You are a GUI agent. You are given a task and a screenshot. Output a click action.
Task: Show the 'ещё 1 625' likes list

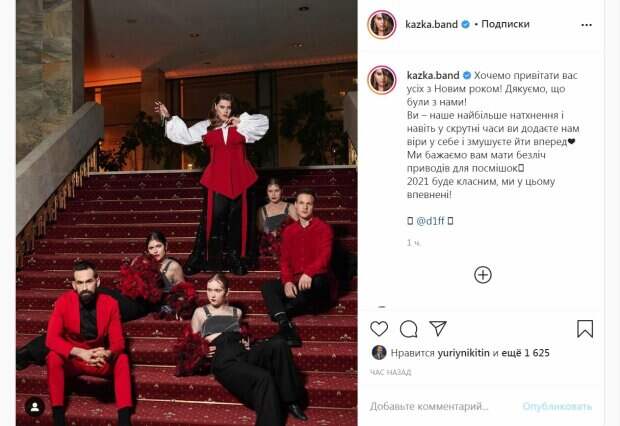coord(525,353)
